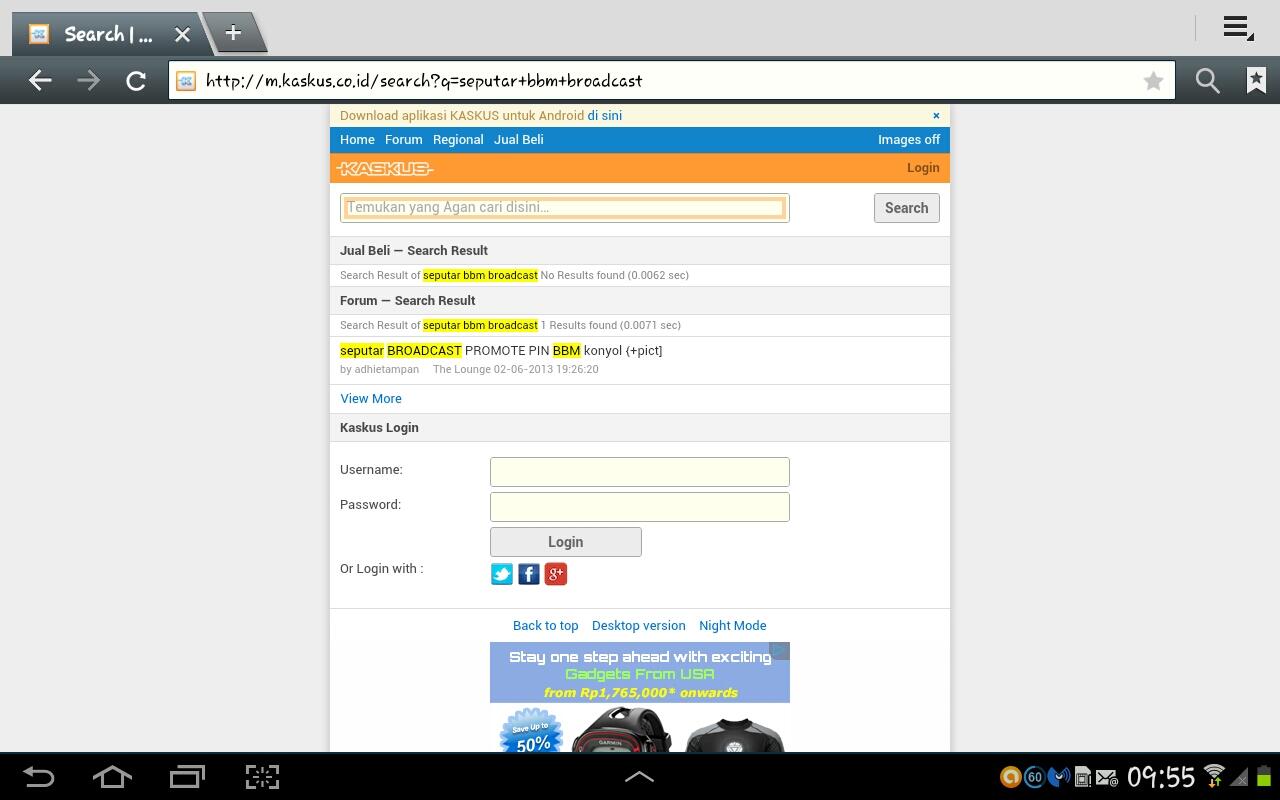Go back with the browser back arrow
This screenshot has width=1280, height=800.
pyautogui.click(x=40, y=81)
